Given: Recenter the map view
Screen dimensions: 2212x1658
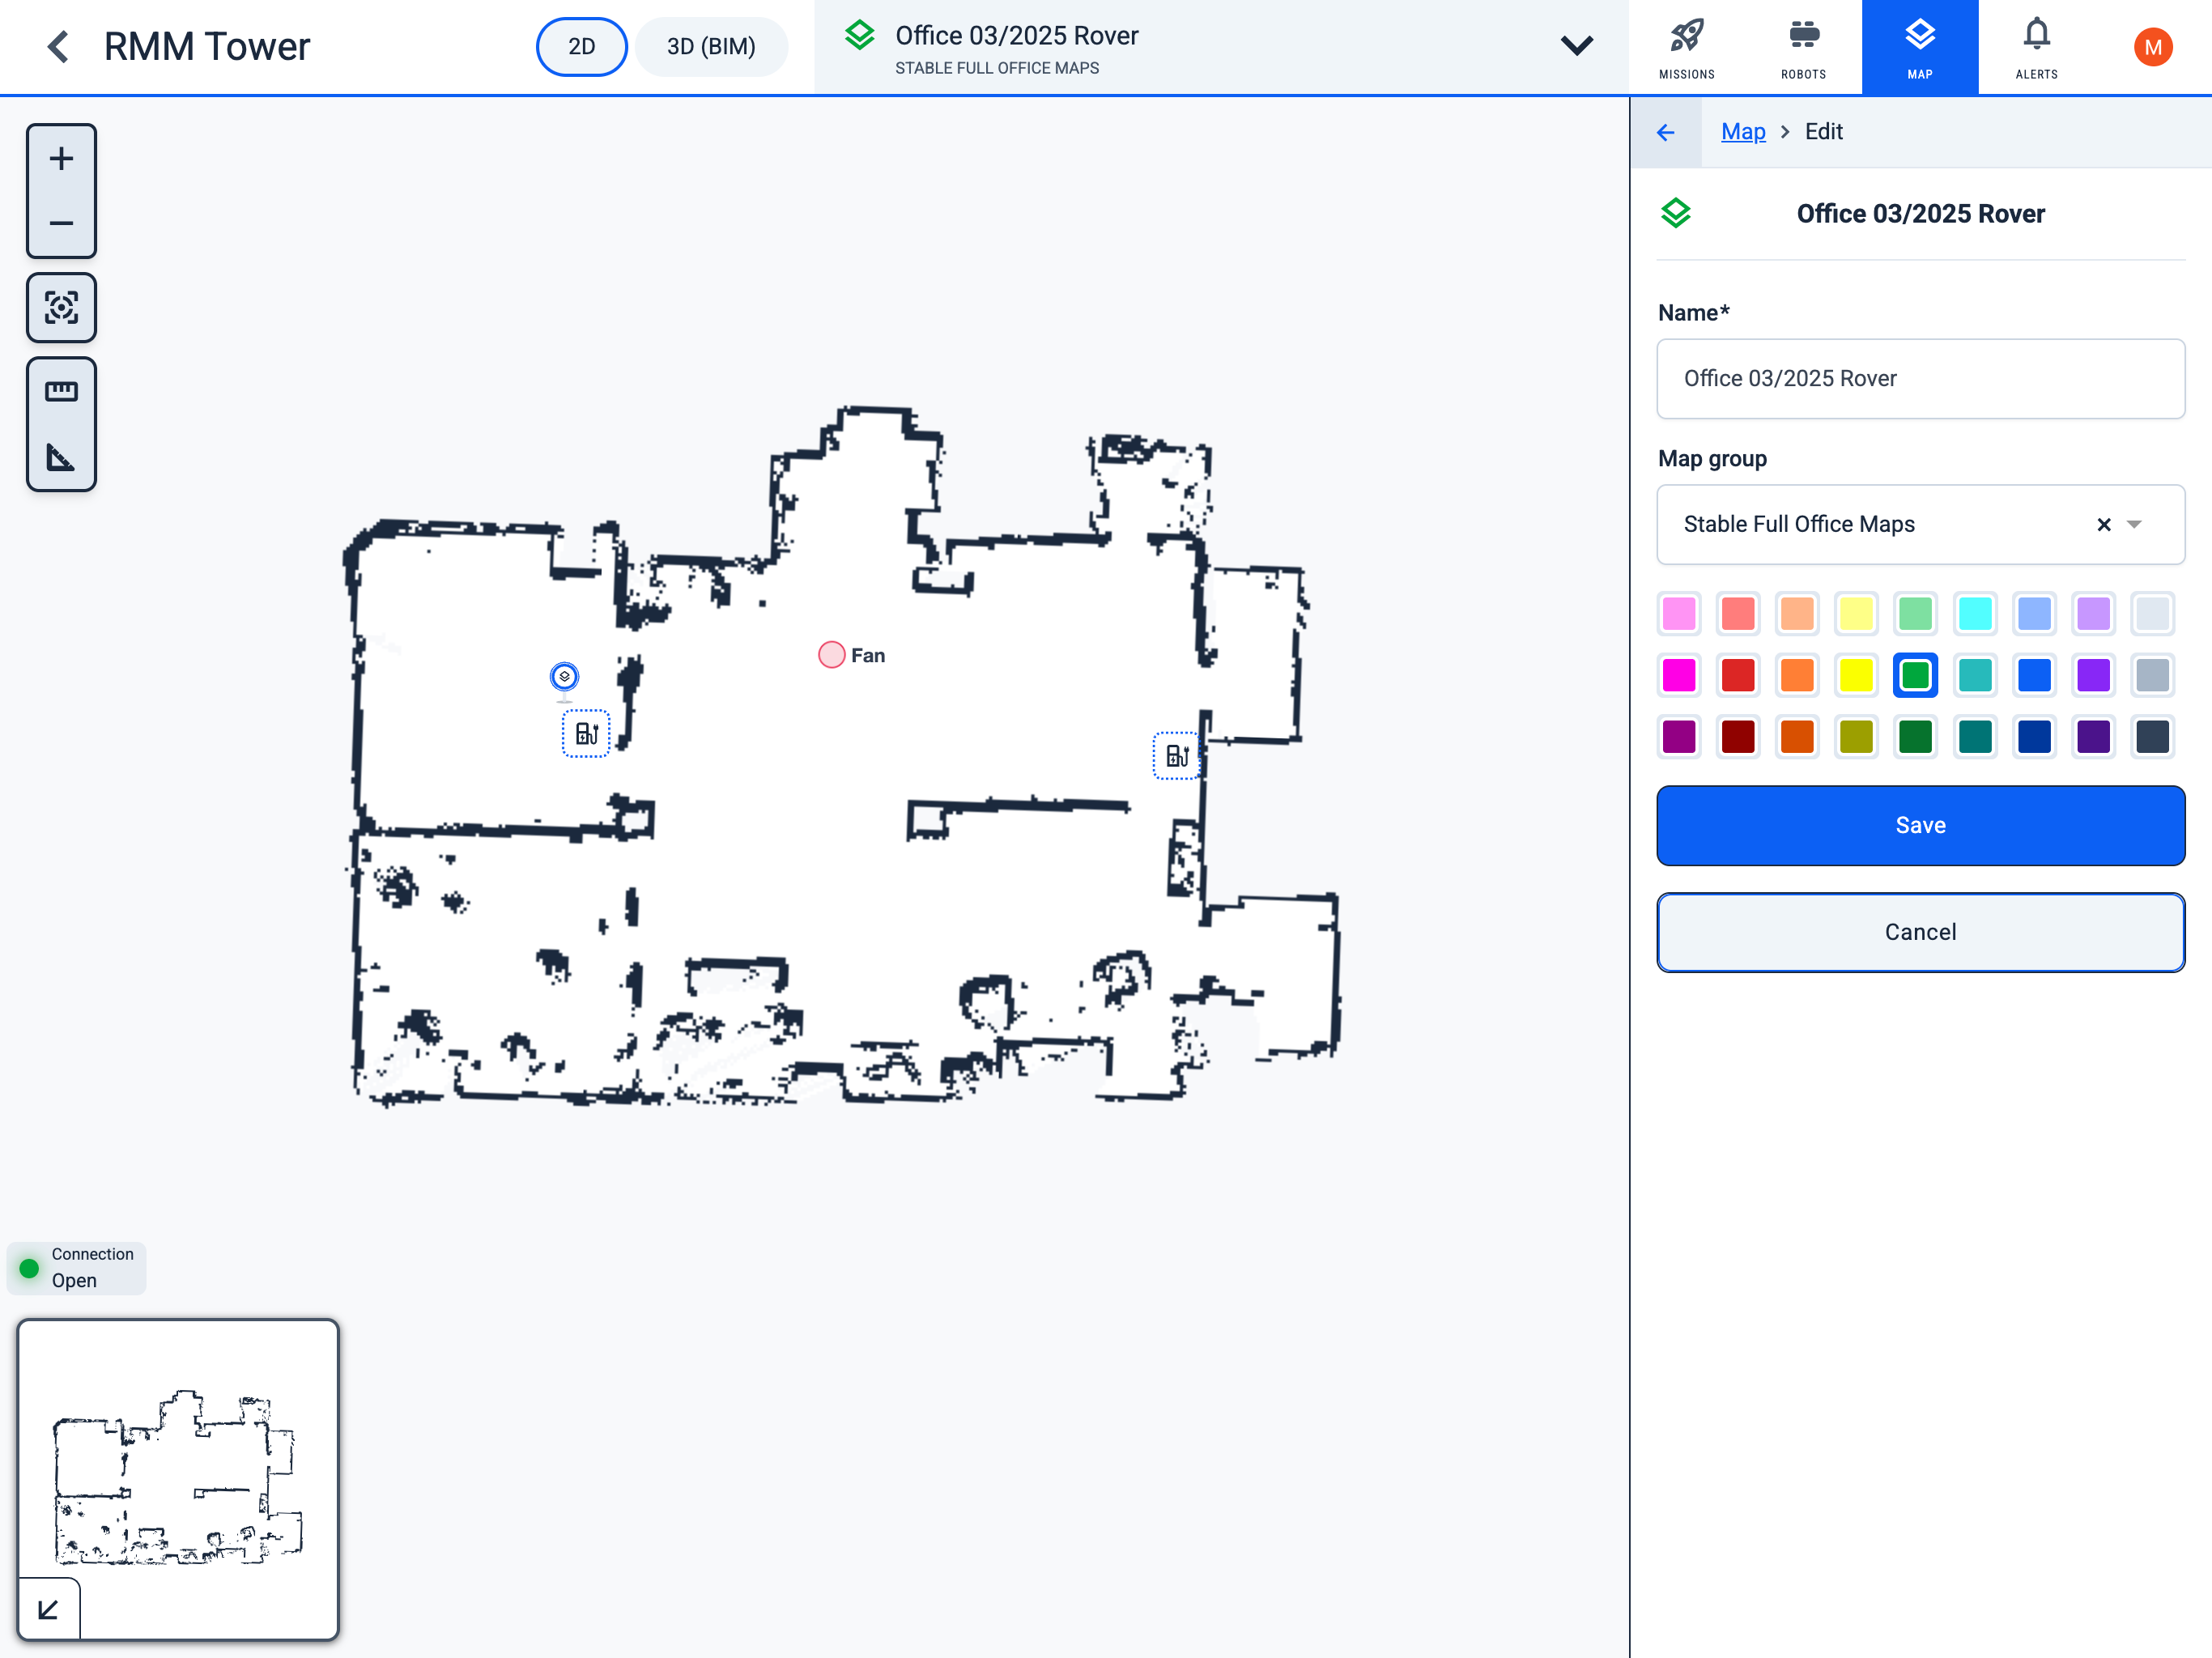Looking at the screenshot, I should point(61,307).
